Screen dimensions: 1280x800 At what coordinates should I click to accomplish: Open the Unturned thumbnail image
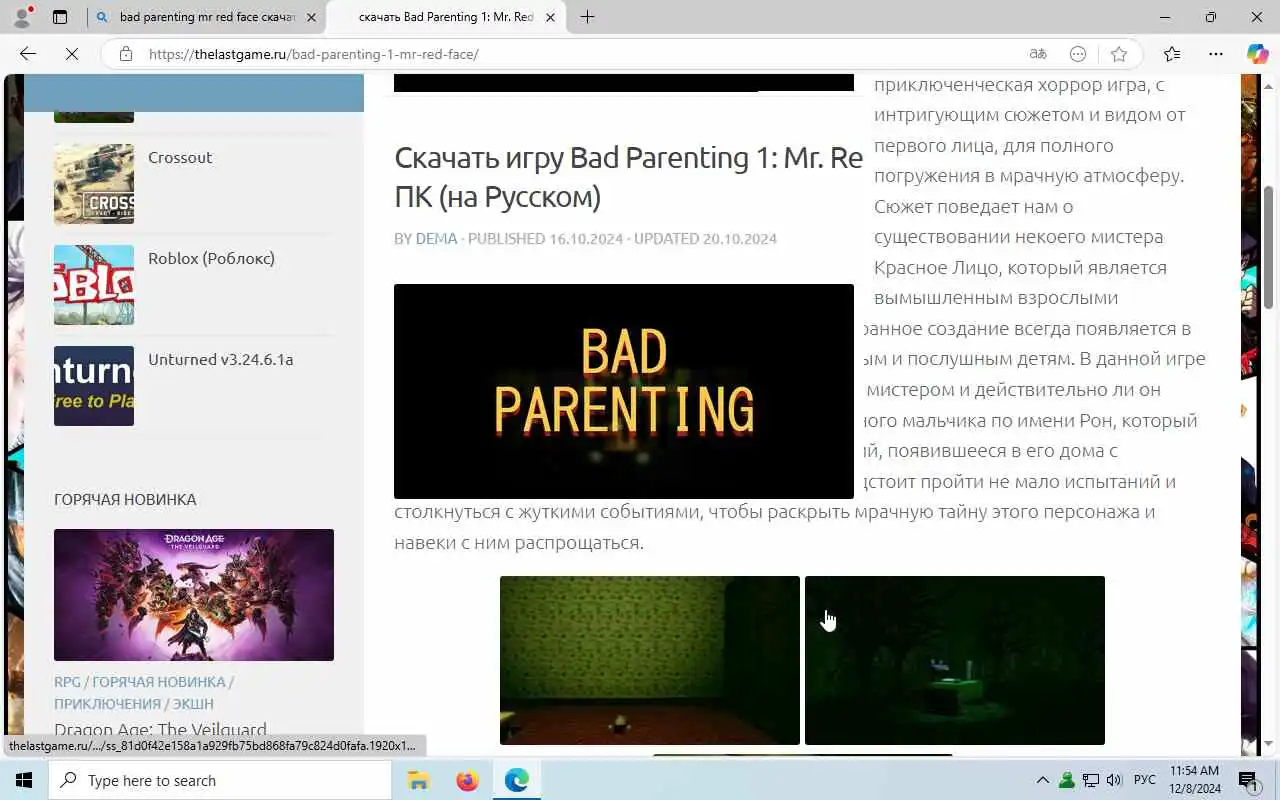click(x=94, y=386)
